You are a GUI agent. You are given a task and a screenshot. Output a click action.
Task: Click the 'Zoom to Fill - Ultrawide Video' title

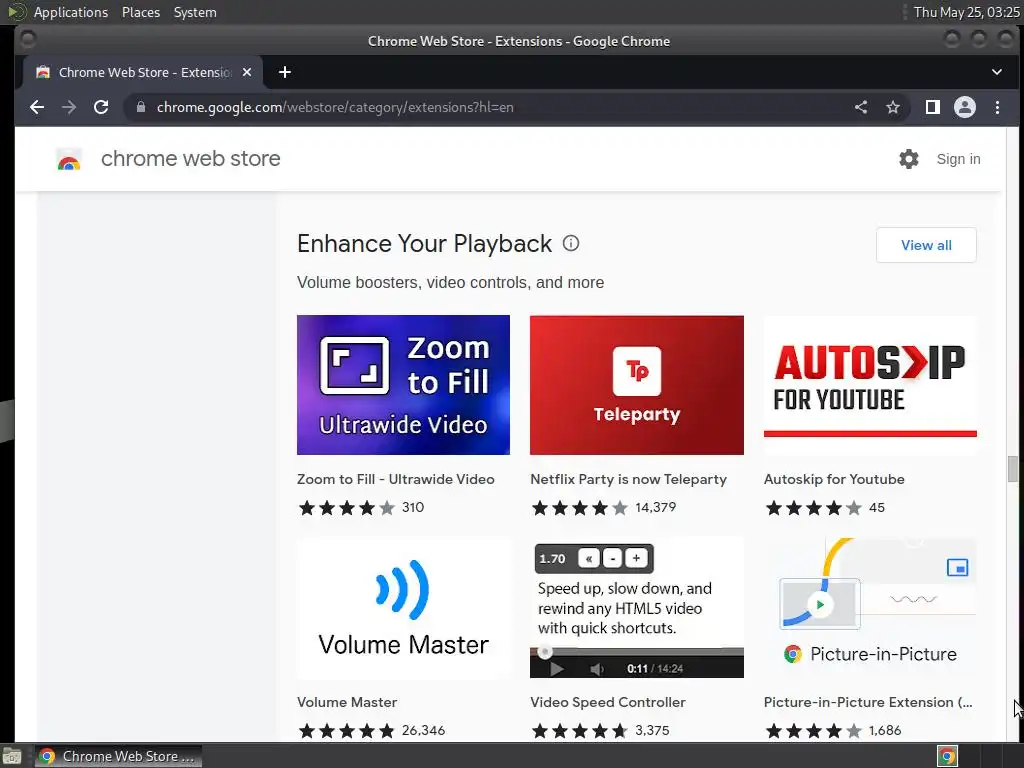pos(396,479)
